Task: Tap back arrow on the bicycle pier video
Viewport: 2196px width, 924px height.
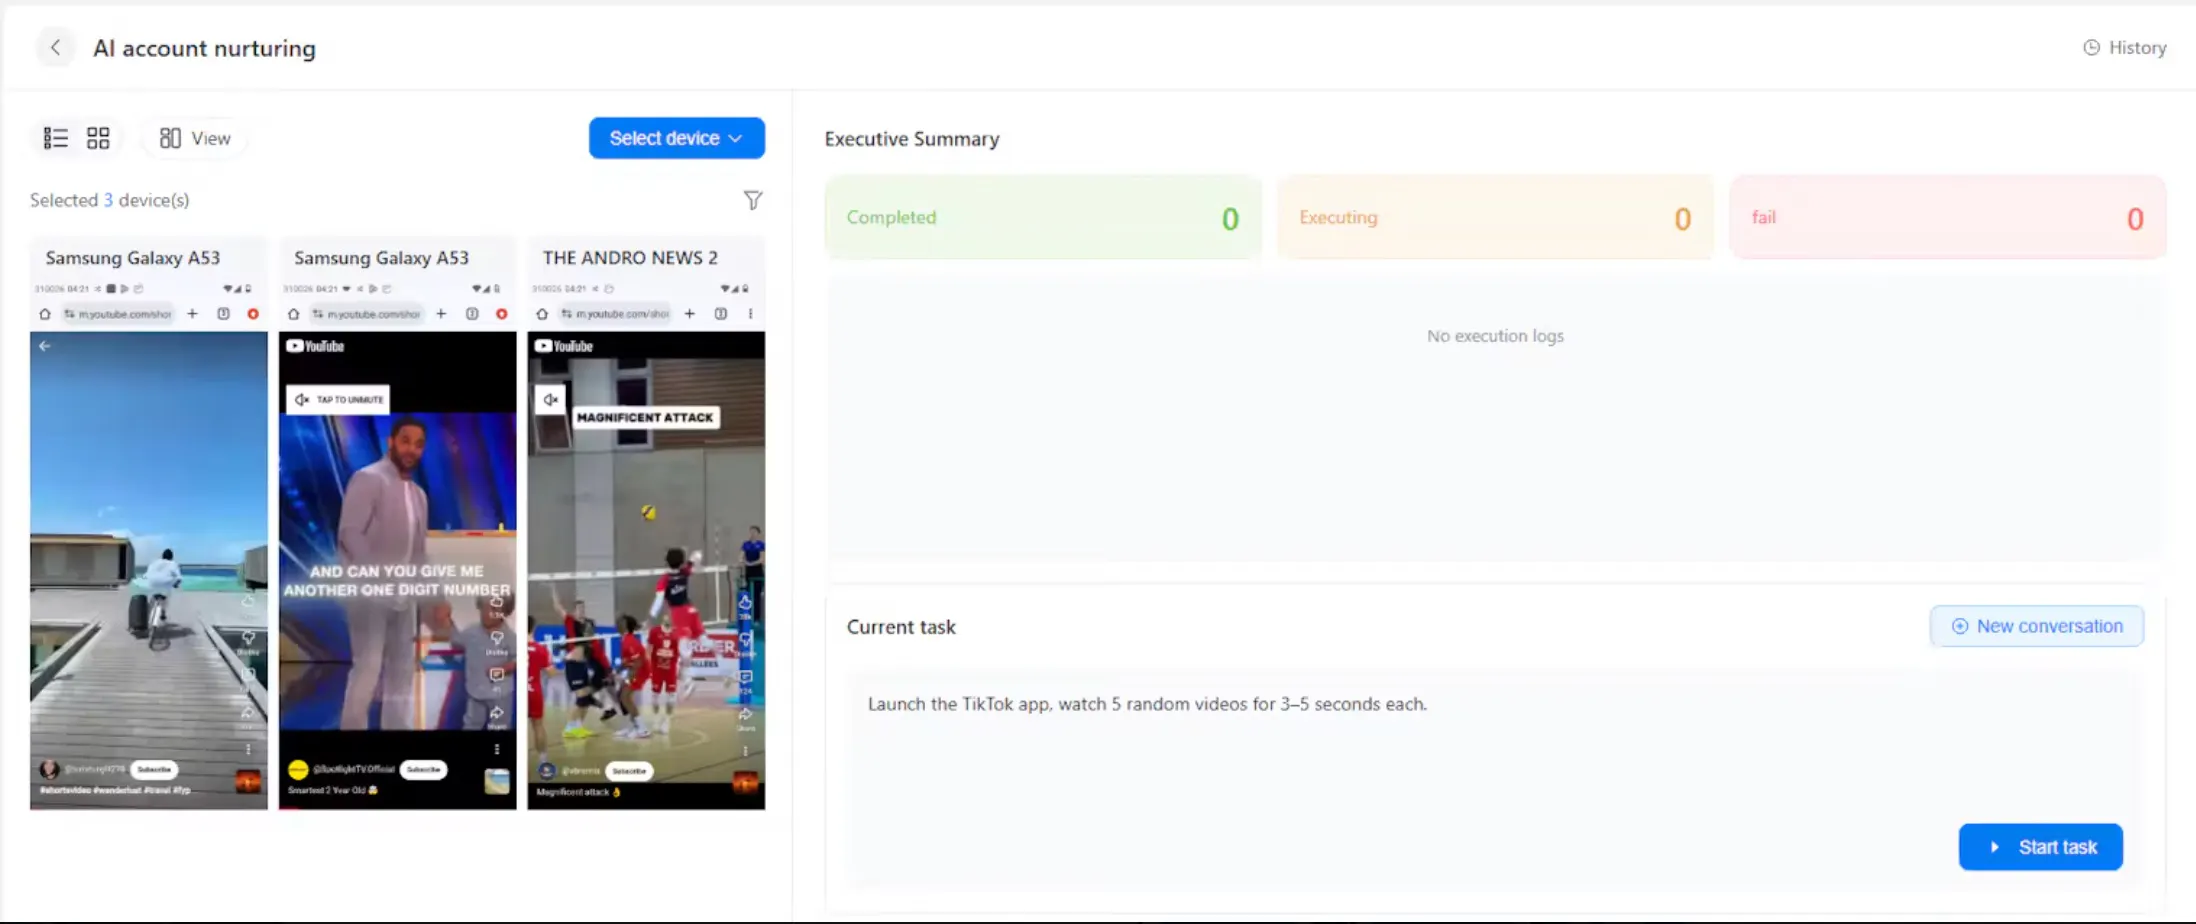Action: pyautogui.click(x=45, y=346)
